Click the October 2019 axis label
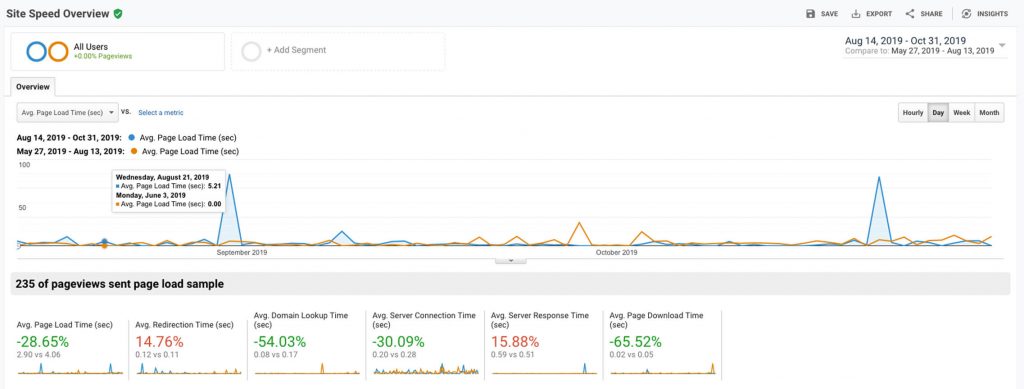Viewport: 1024px width, 389px height. click(x=616, y=253)
